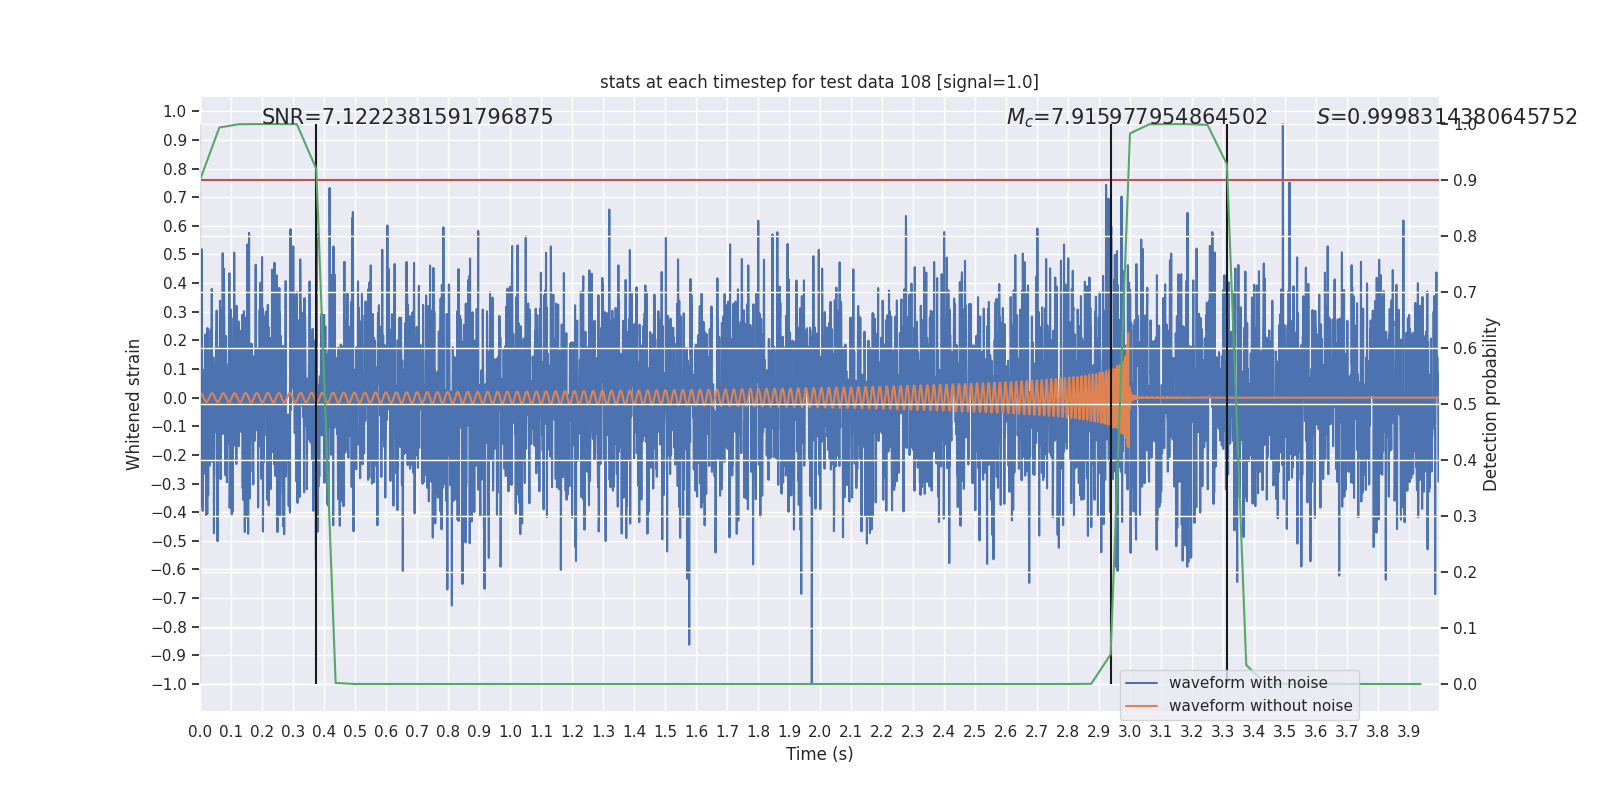
Task: Select the SNR=7.1222381591796875 annotation
Action: tap(407, 117)
